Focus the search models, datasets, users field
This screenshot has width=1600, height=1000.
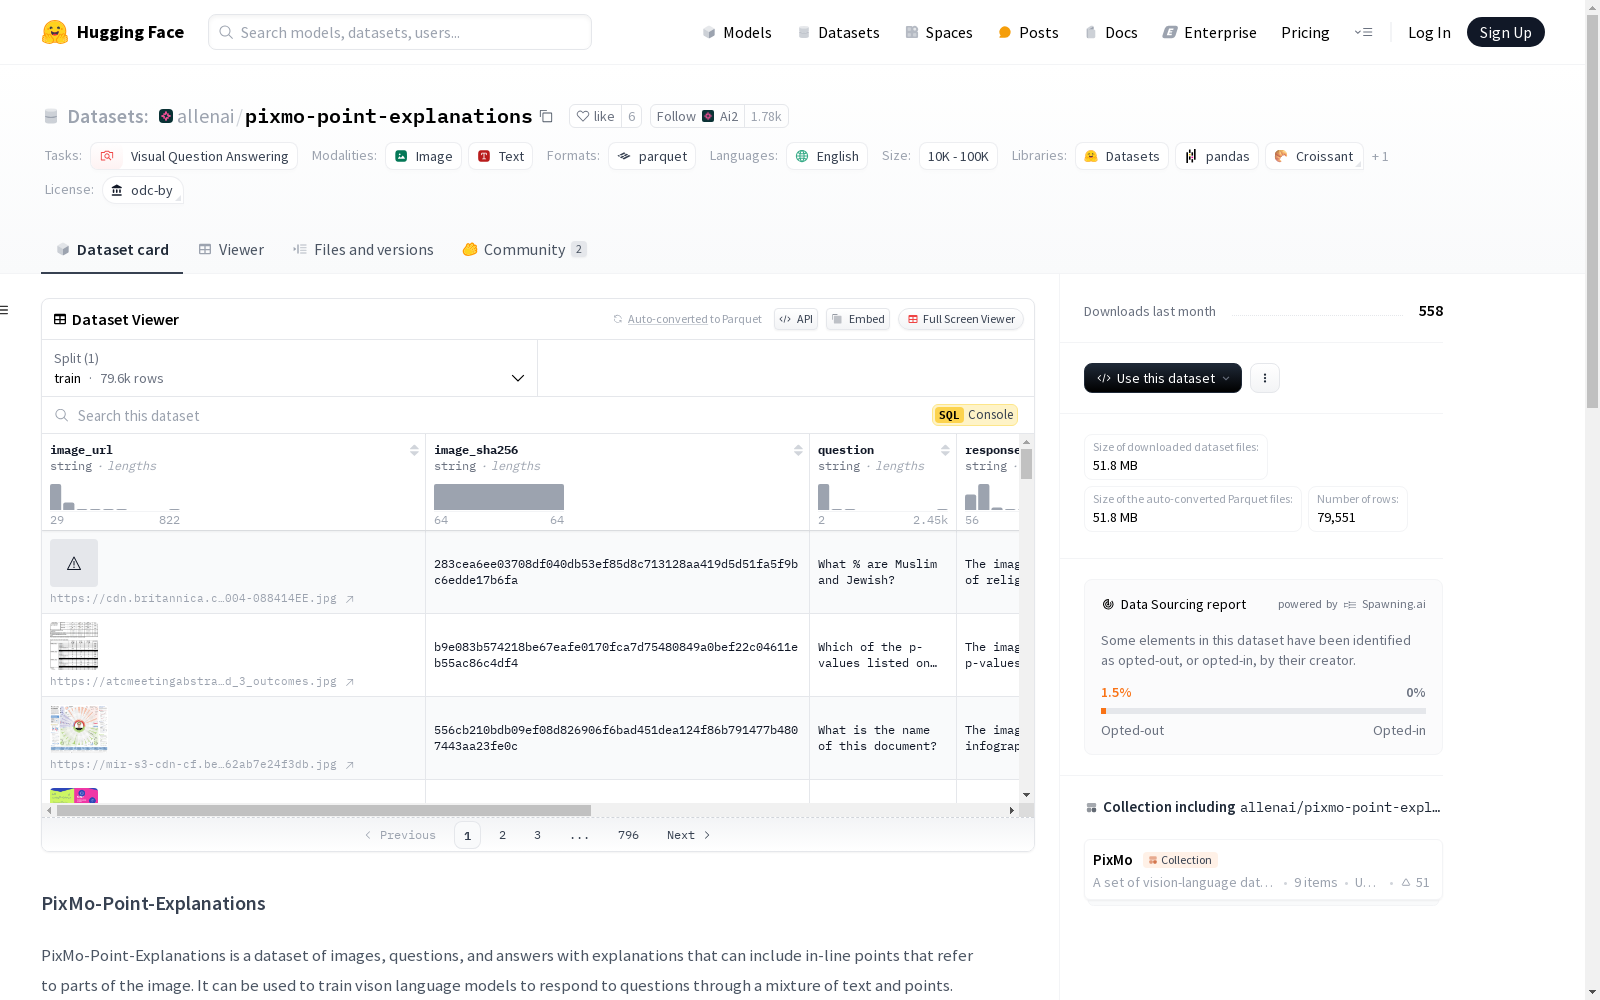[400, 32]
